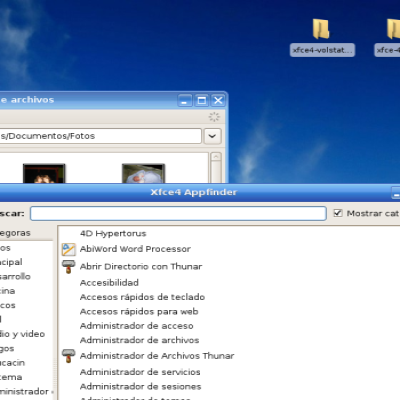
Task: Close the file manager window
Action: tap(218, 100)
